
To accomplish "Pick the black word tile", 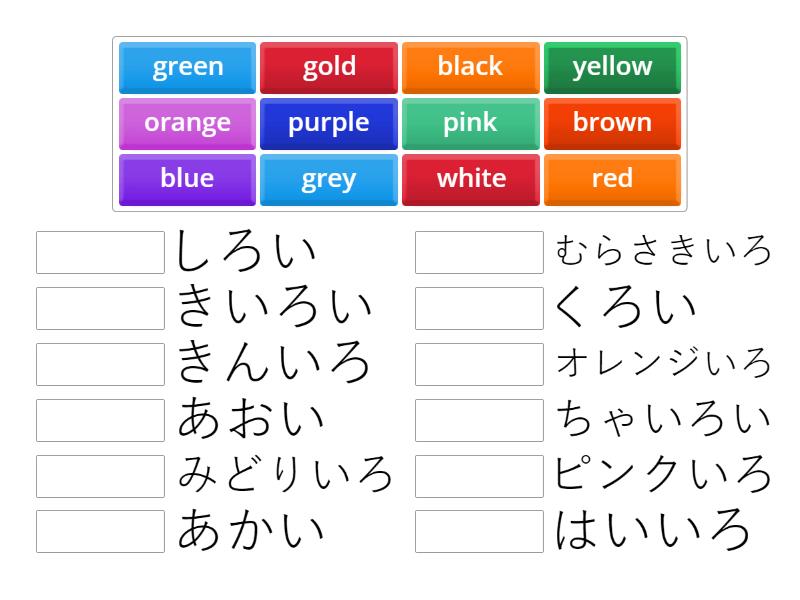I will tap(470, 67).
